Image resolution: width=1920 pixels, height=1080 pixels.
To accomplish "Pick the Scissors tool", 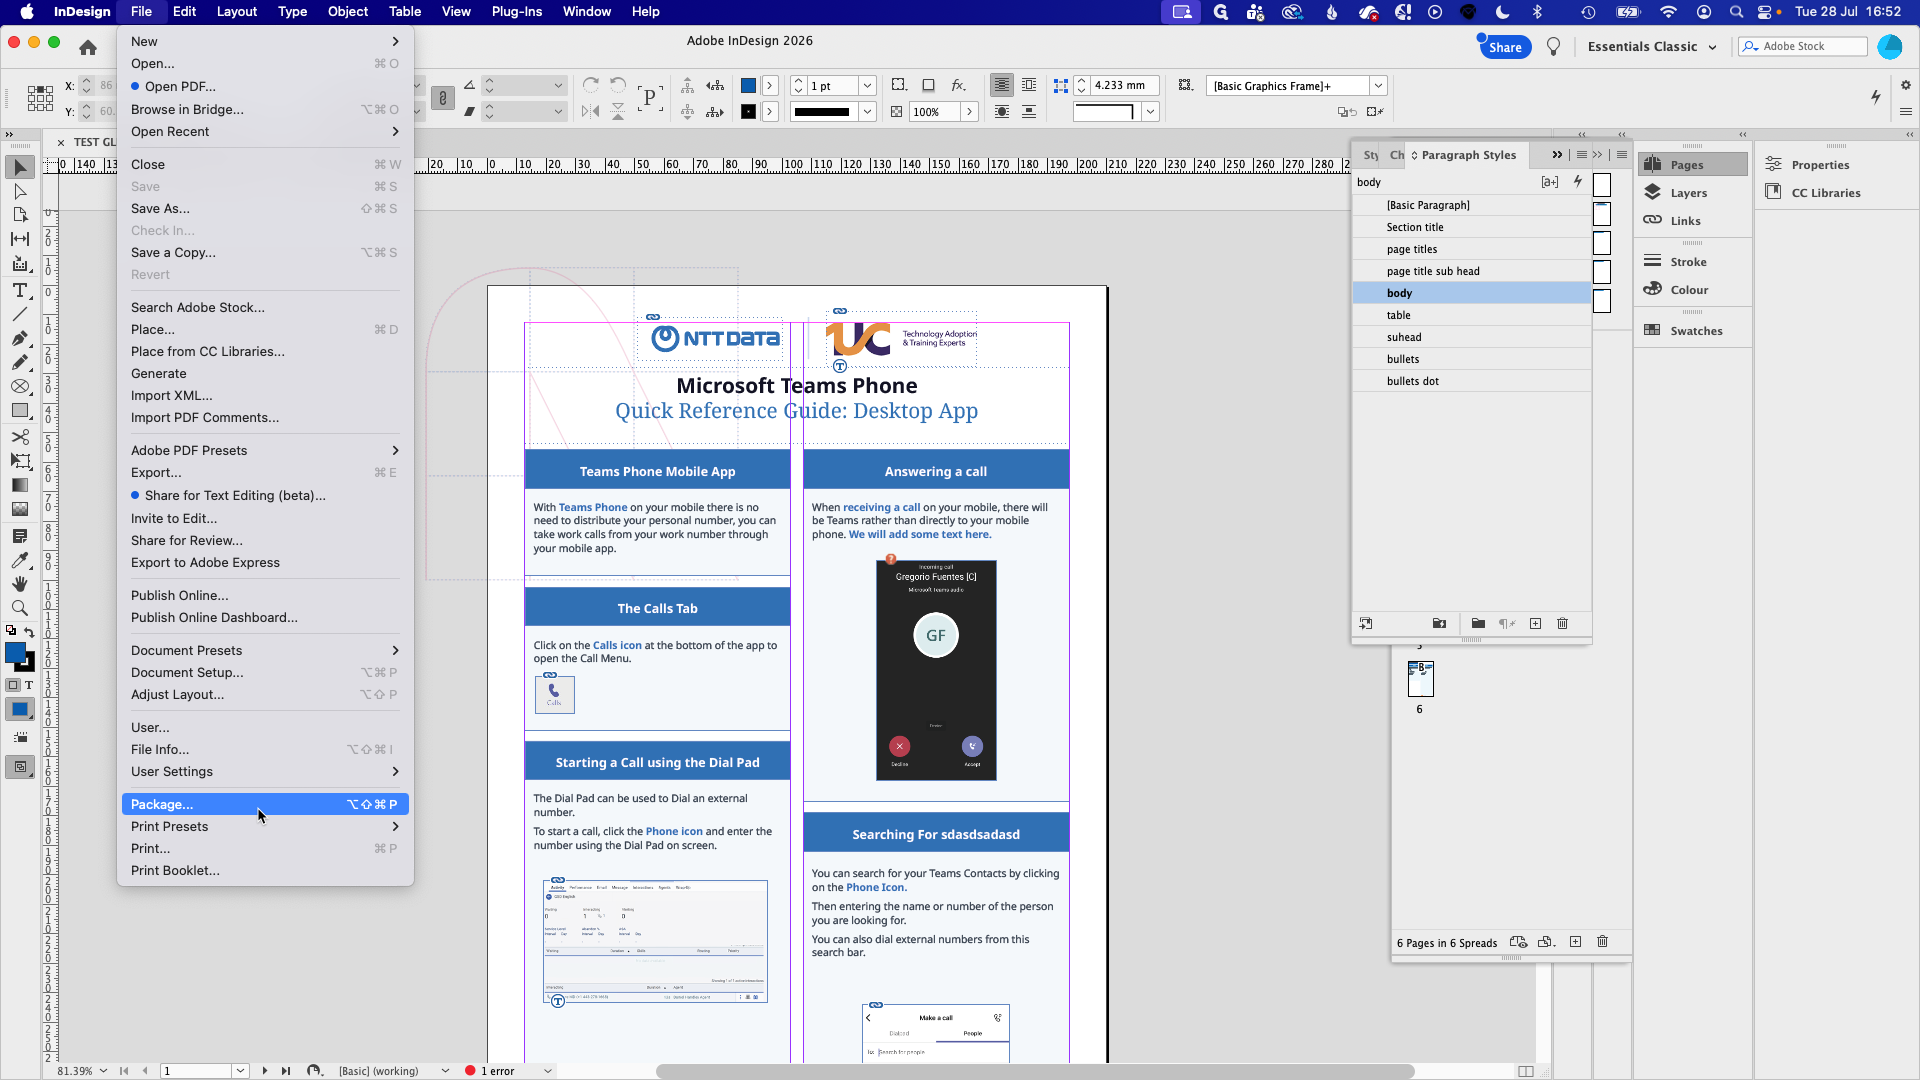I will click(19, 437).
